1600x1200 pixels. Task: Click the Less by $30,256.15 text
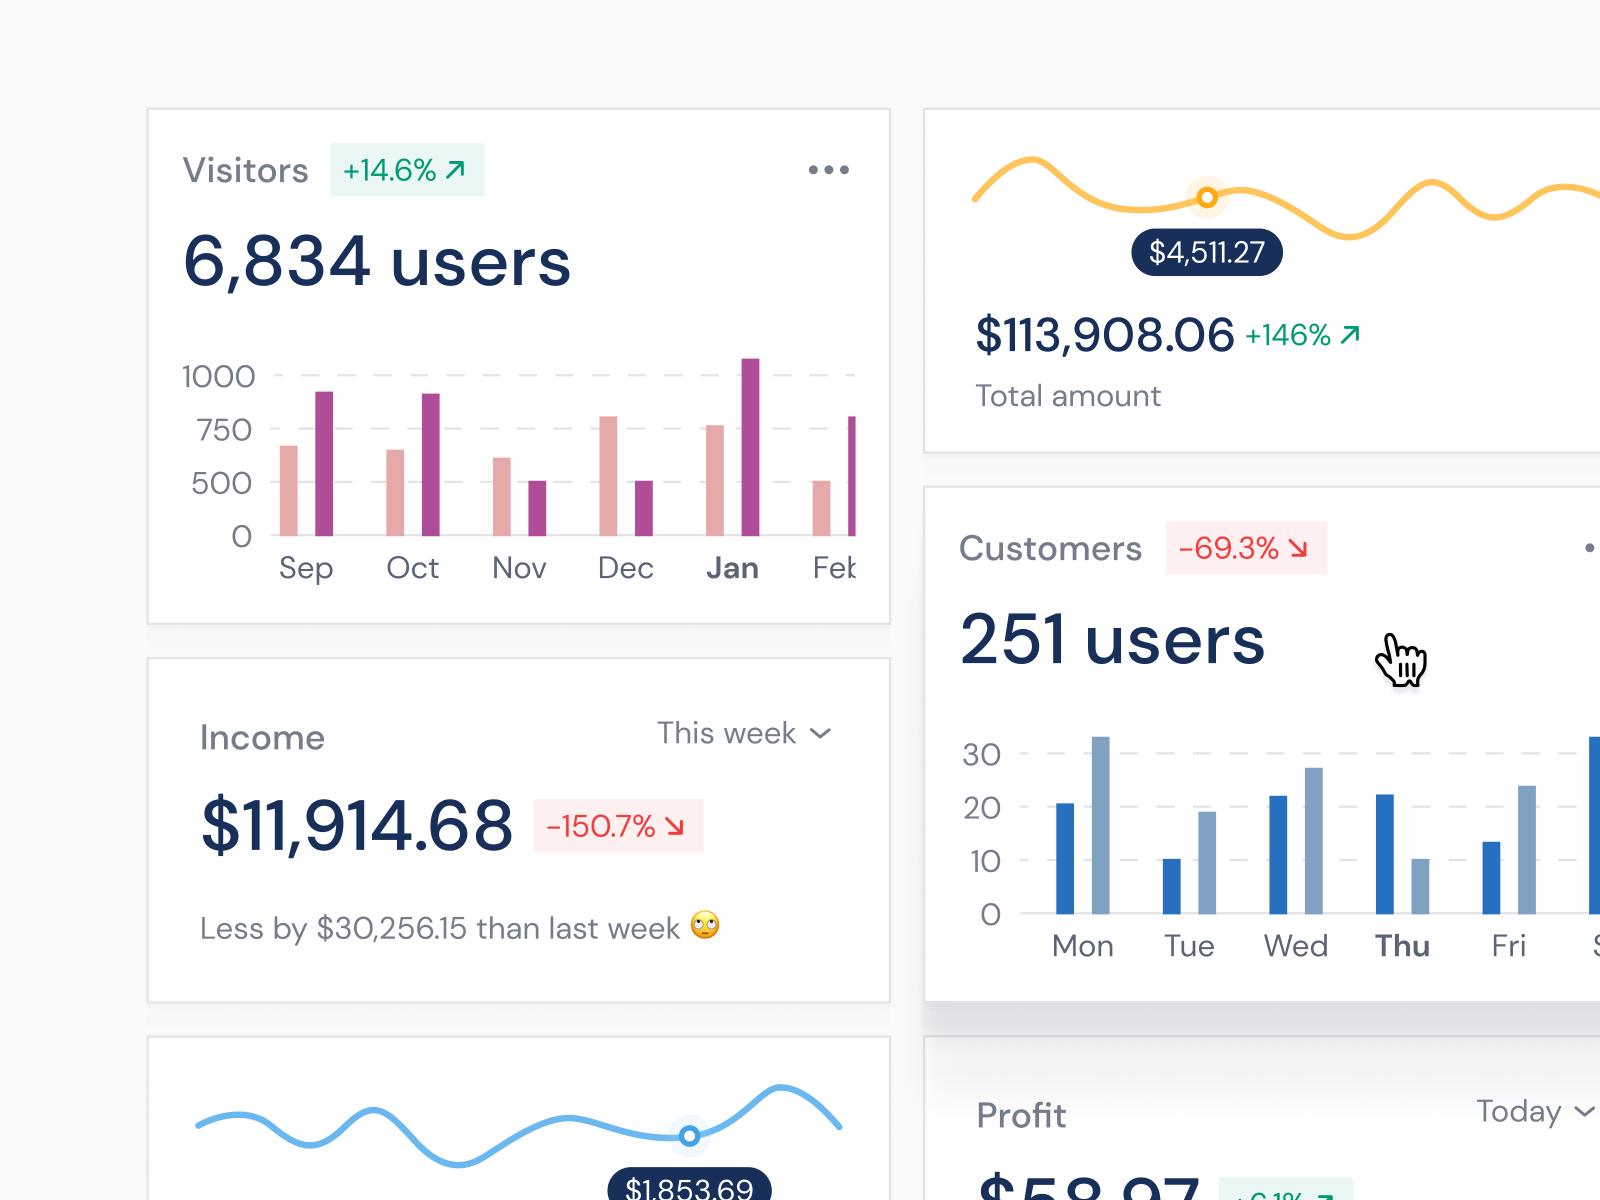point(440,928)
